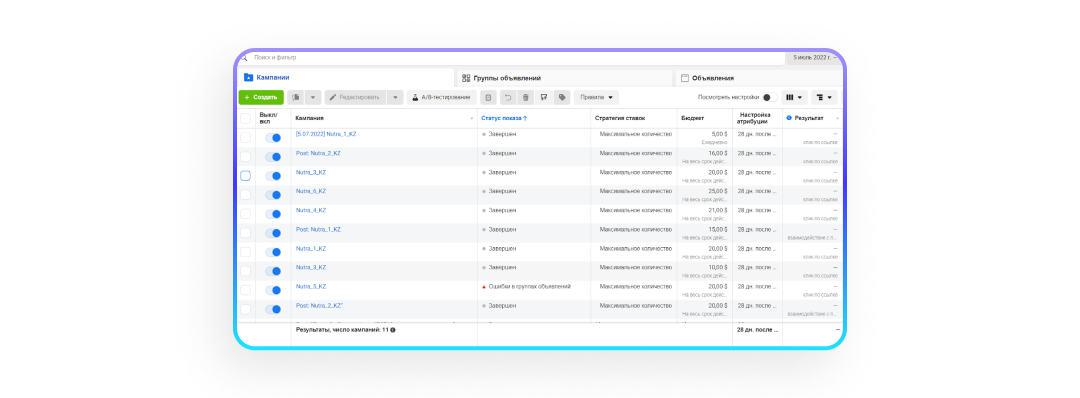1080x398 pixels.
Task: Open the Post: Nutra_1_KZ campaign link
Action: 318,229
